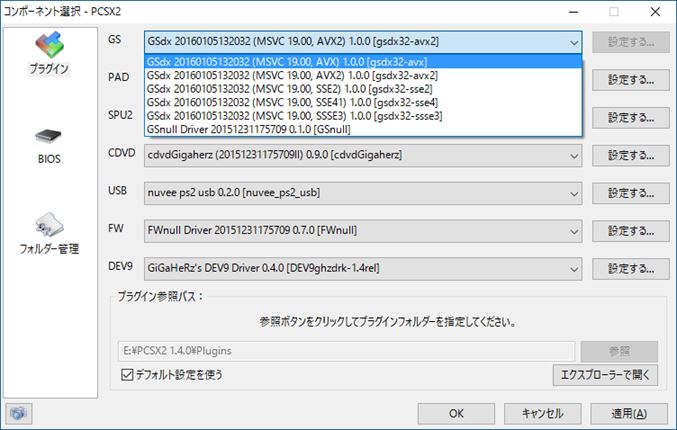677x430 pixels.
Task: Open the フォルダー管理 section icon
Action: pos(49,234)
